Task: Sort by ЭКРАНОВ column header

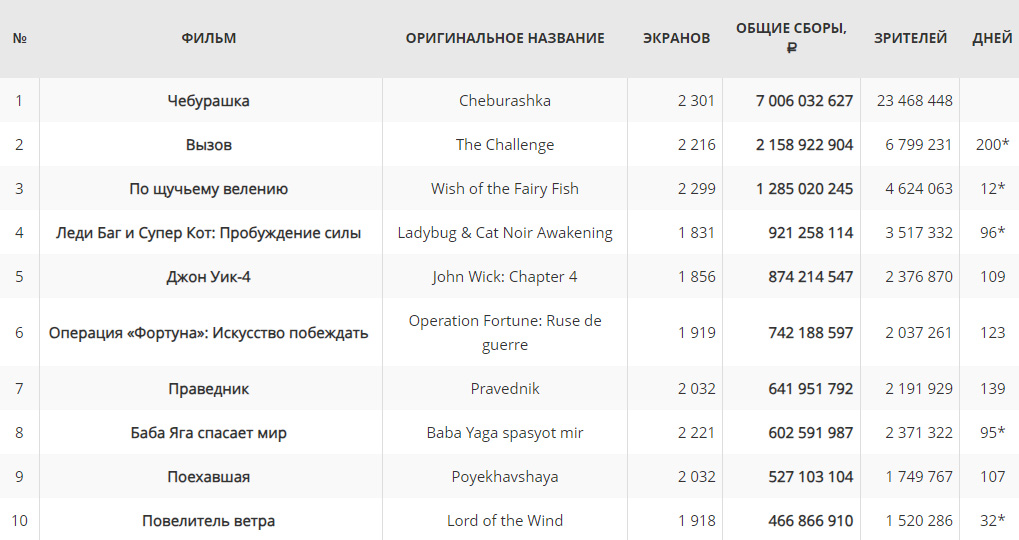Action: point(676,39)
